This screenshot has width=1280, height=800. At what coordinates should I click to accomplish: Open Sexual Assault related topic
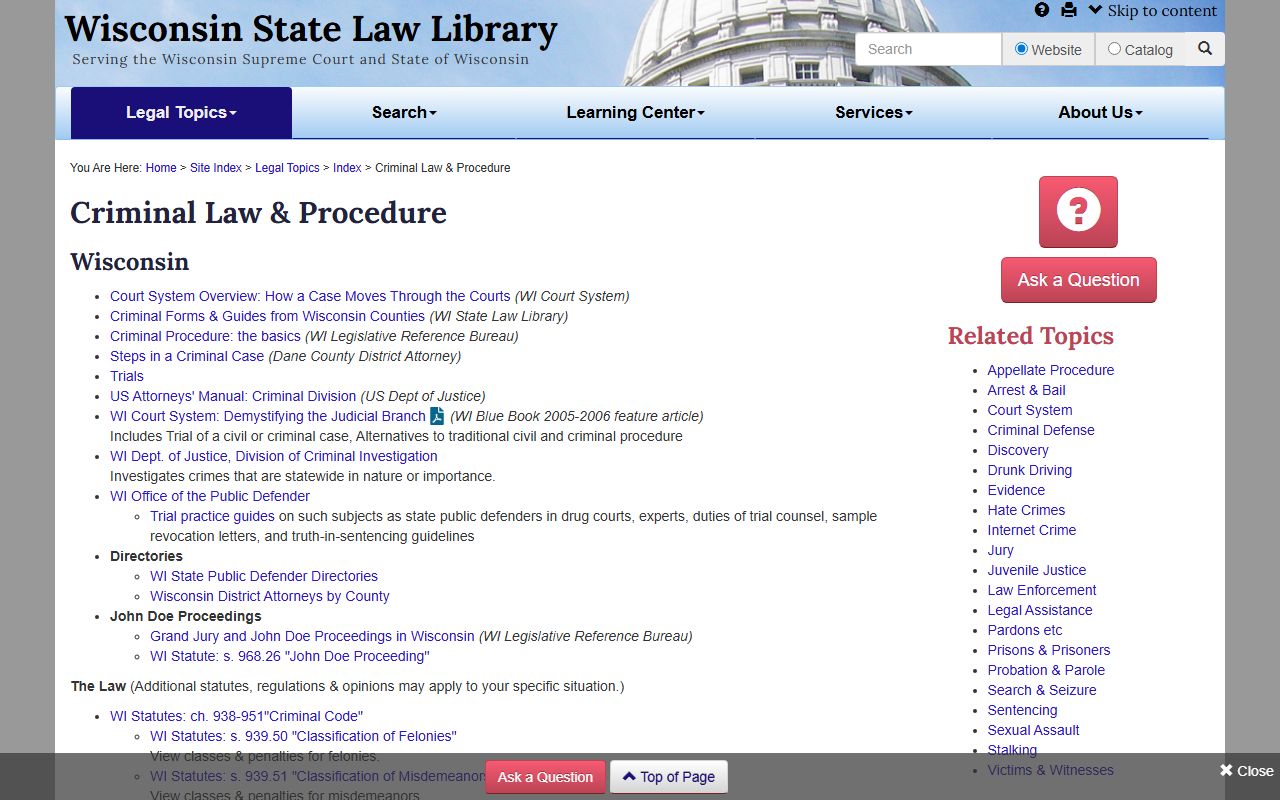[1034, 730]
